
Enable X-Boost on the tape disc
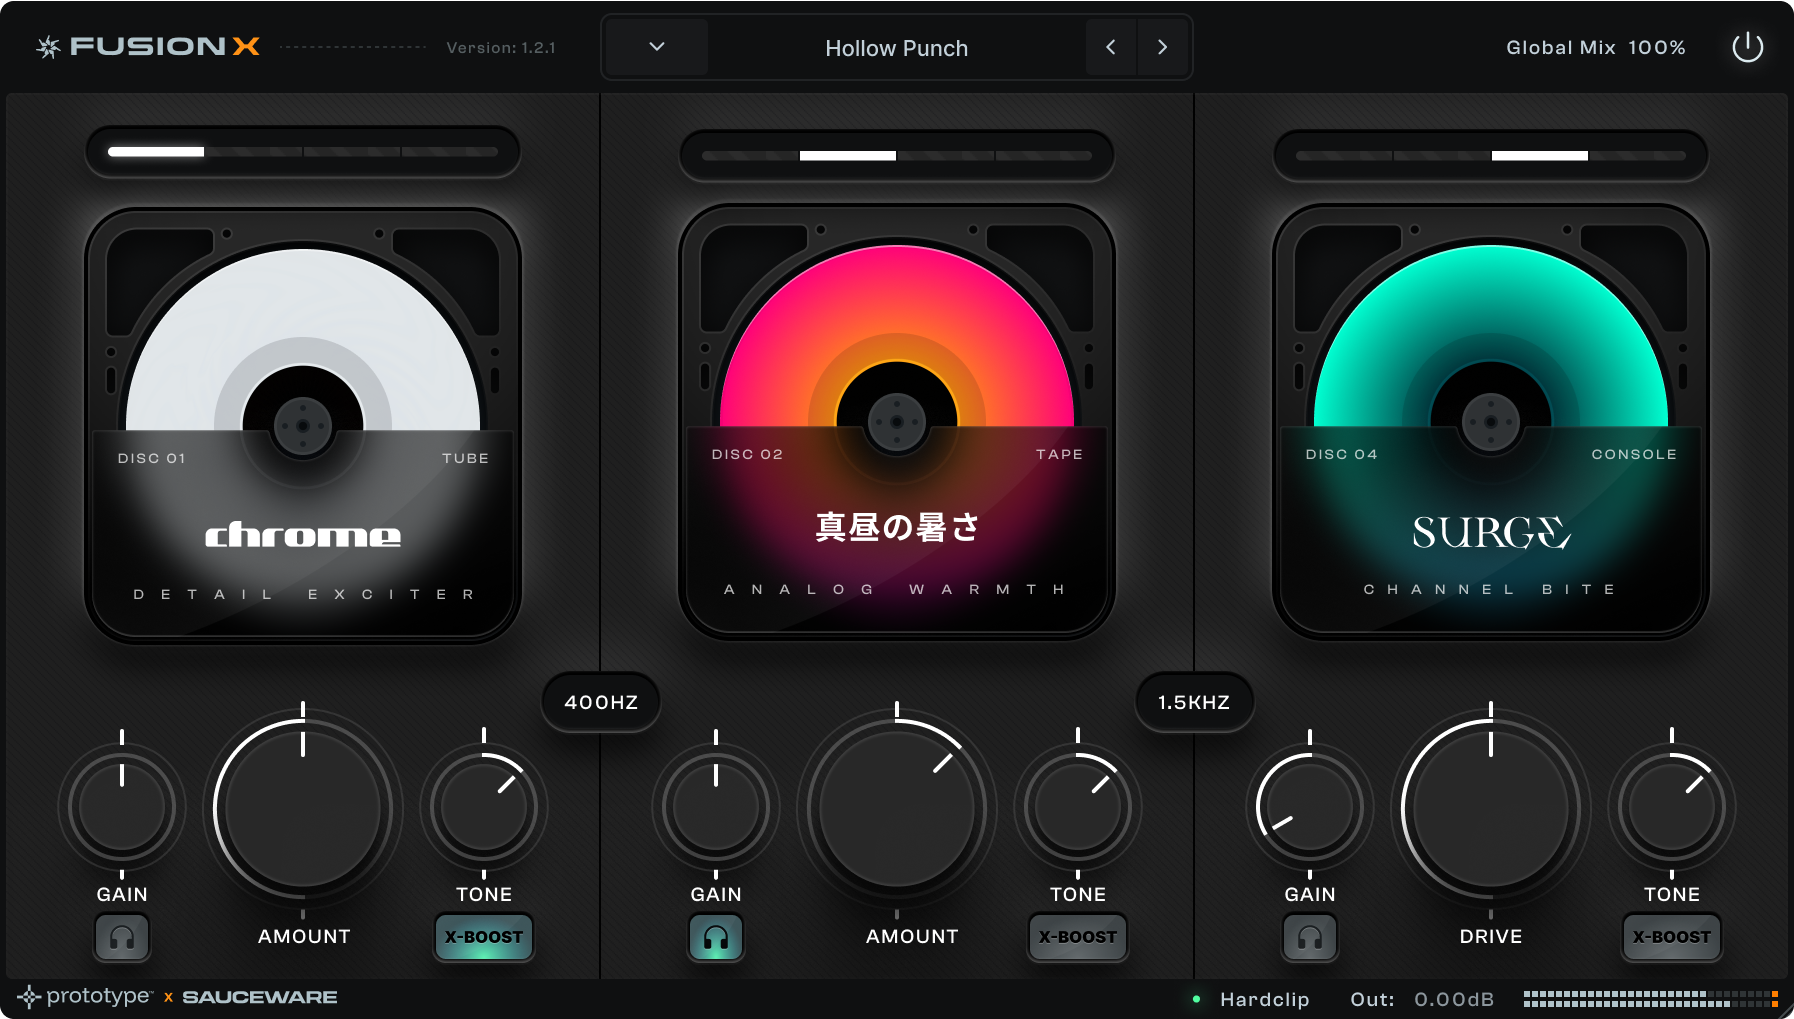click(1078, 938)
